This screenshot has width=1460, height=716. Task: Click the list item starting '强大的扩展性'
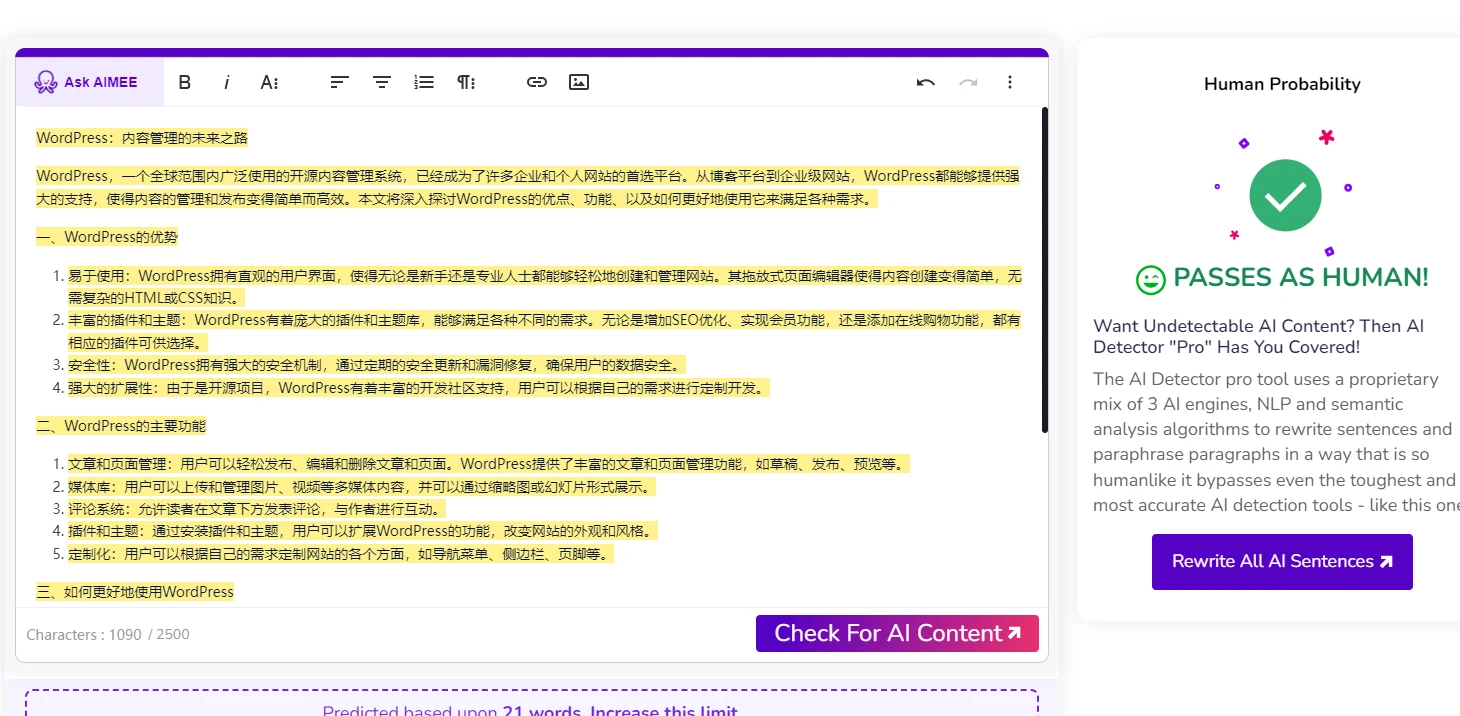coord(420,388)
